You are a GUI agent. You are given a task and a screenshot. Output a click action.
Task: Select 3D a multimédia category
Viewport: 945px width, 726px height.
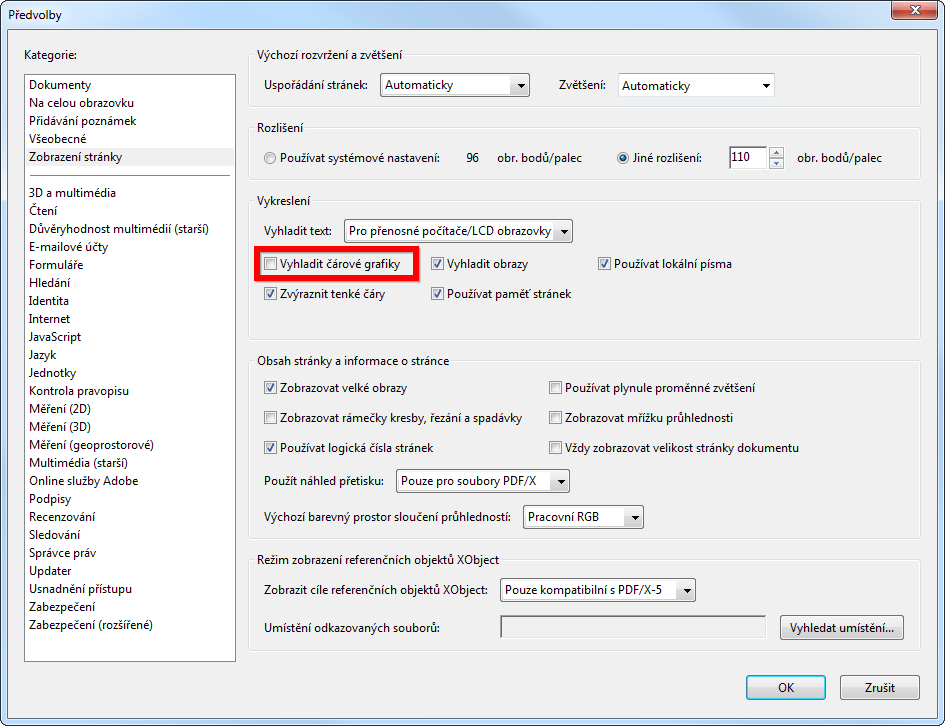[72, 193]
